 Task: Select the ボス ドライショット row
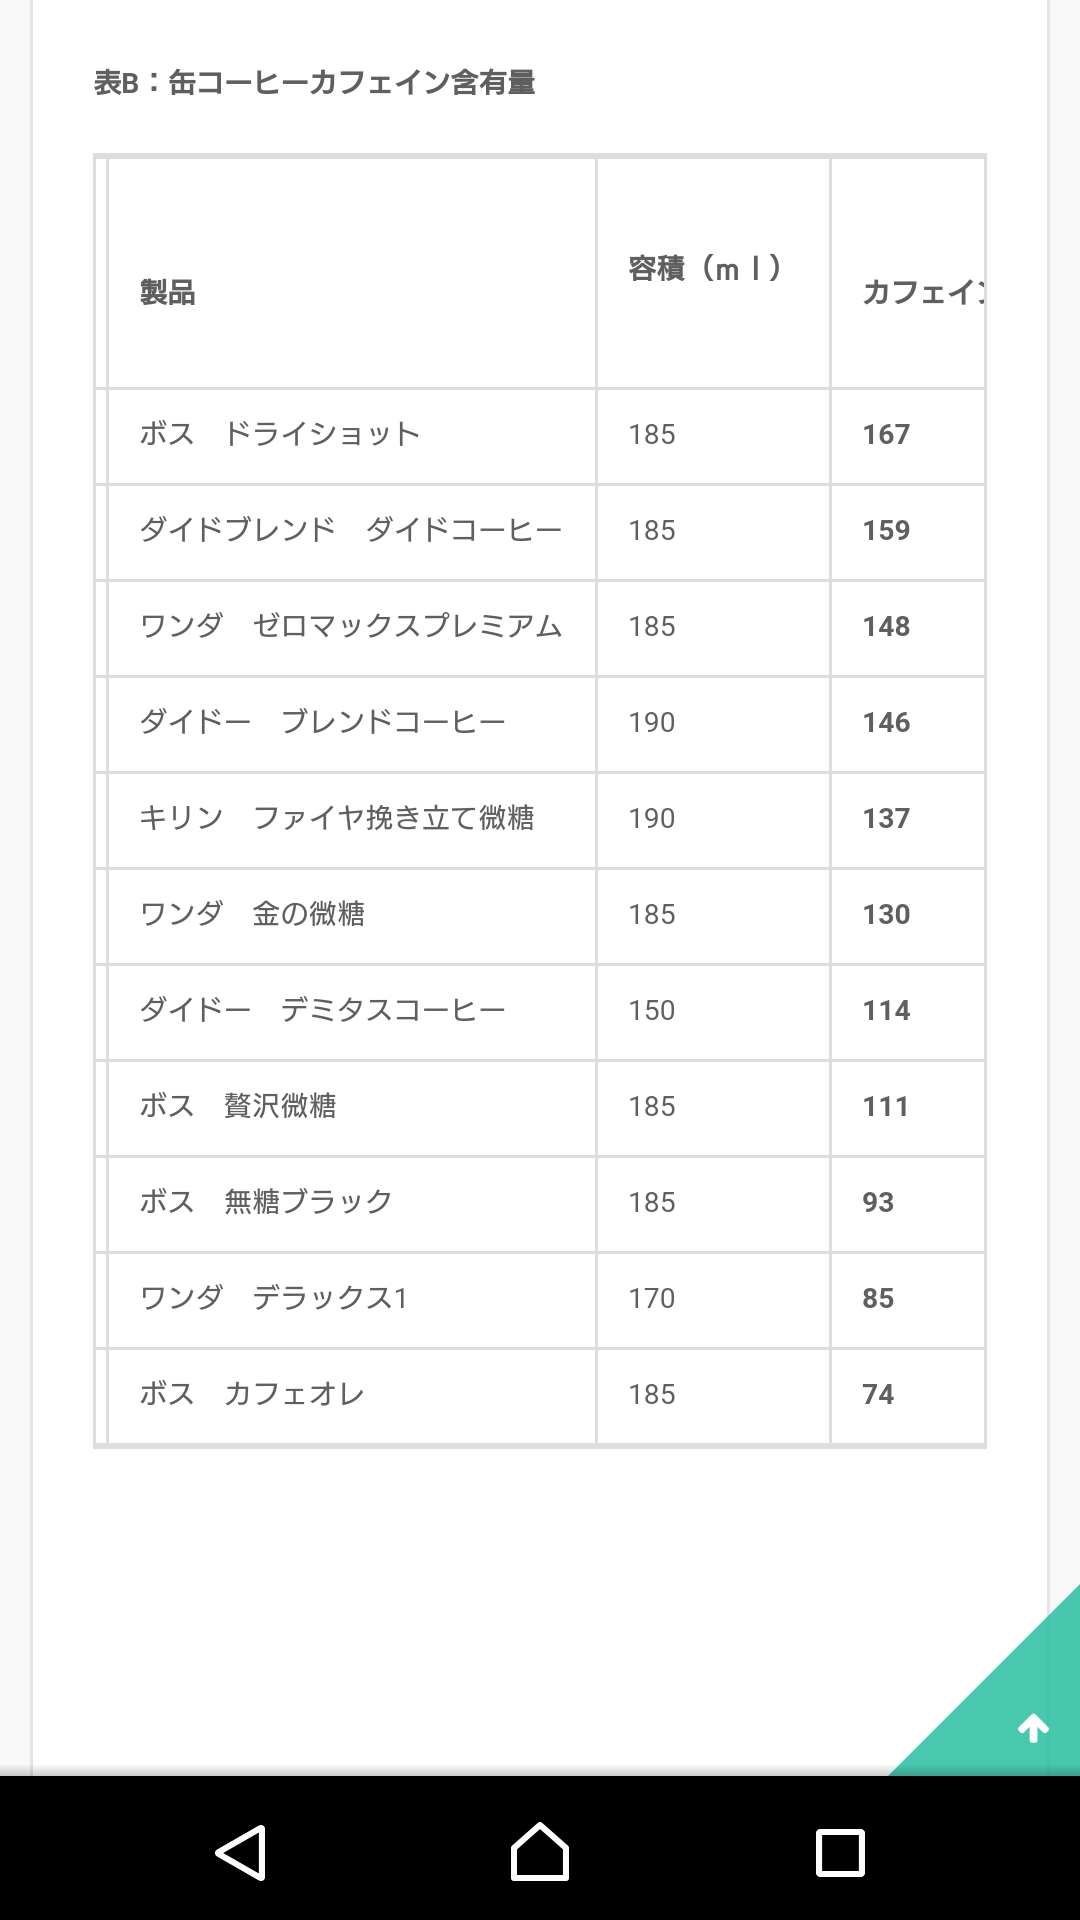click(280, 434)
